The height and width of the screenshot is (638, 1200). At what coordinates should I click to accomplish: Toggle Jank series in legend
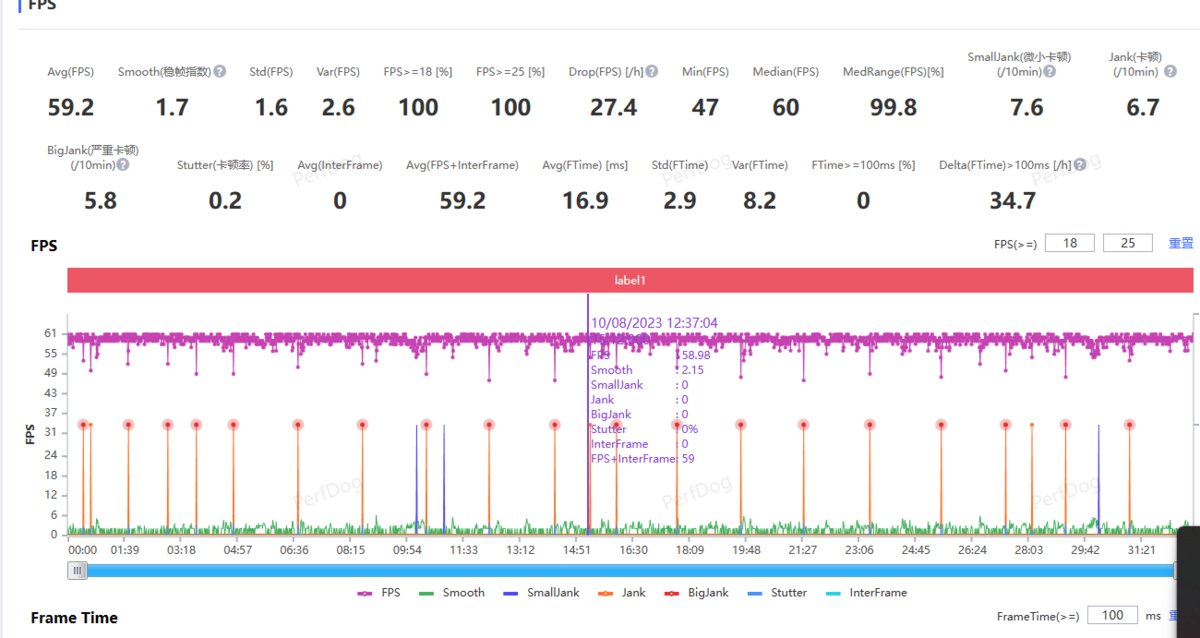click(x=622, y=593)
